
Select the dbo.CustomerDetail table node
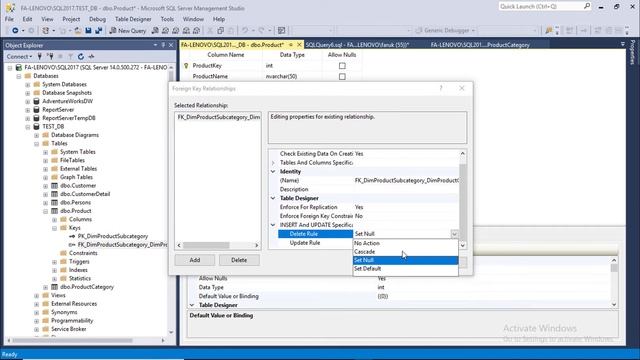[85, 194]
